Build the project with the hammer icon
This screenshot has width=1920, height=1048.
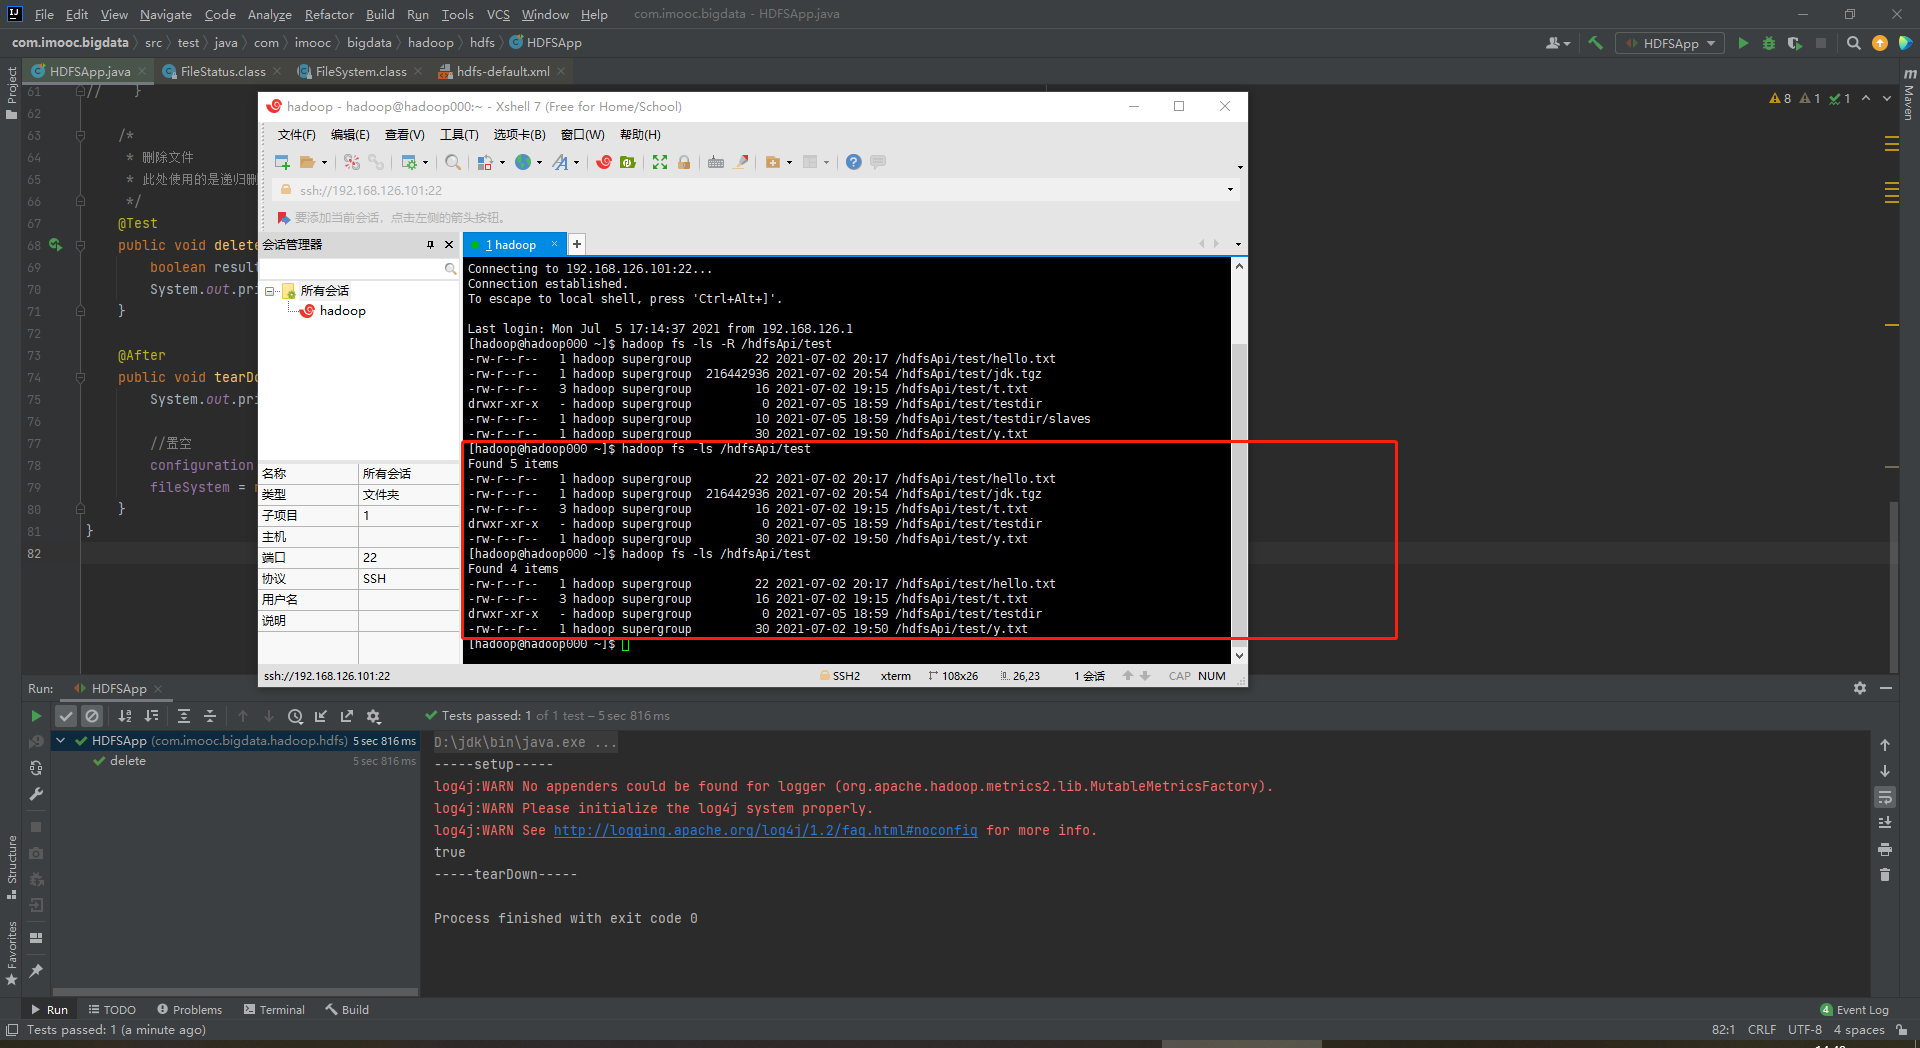pyautogui.click(x=1595, y=43)
